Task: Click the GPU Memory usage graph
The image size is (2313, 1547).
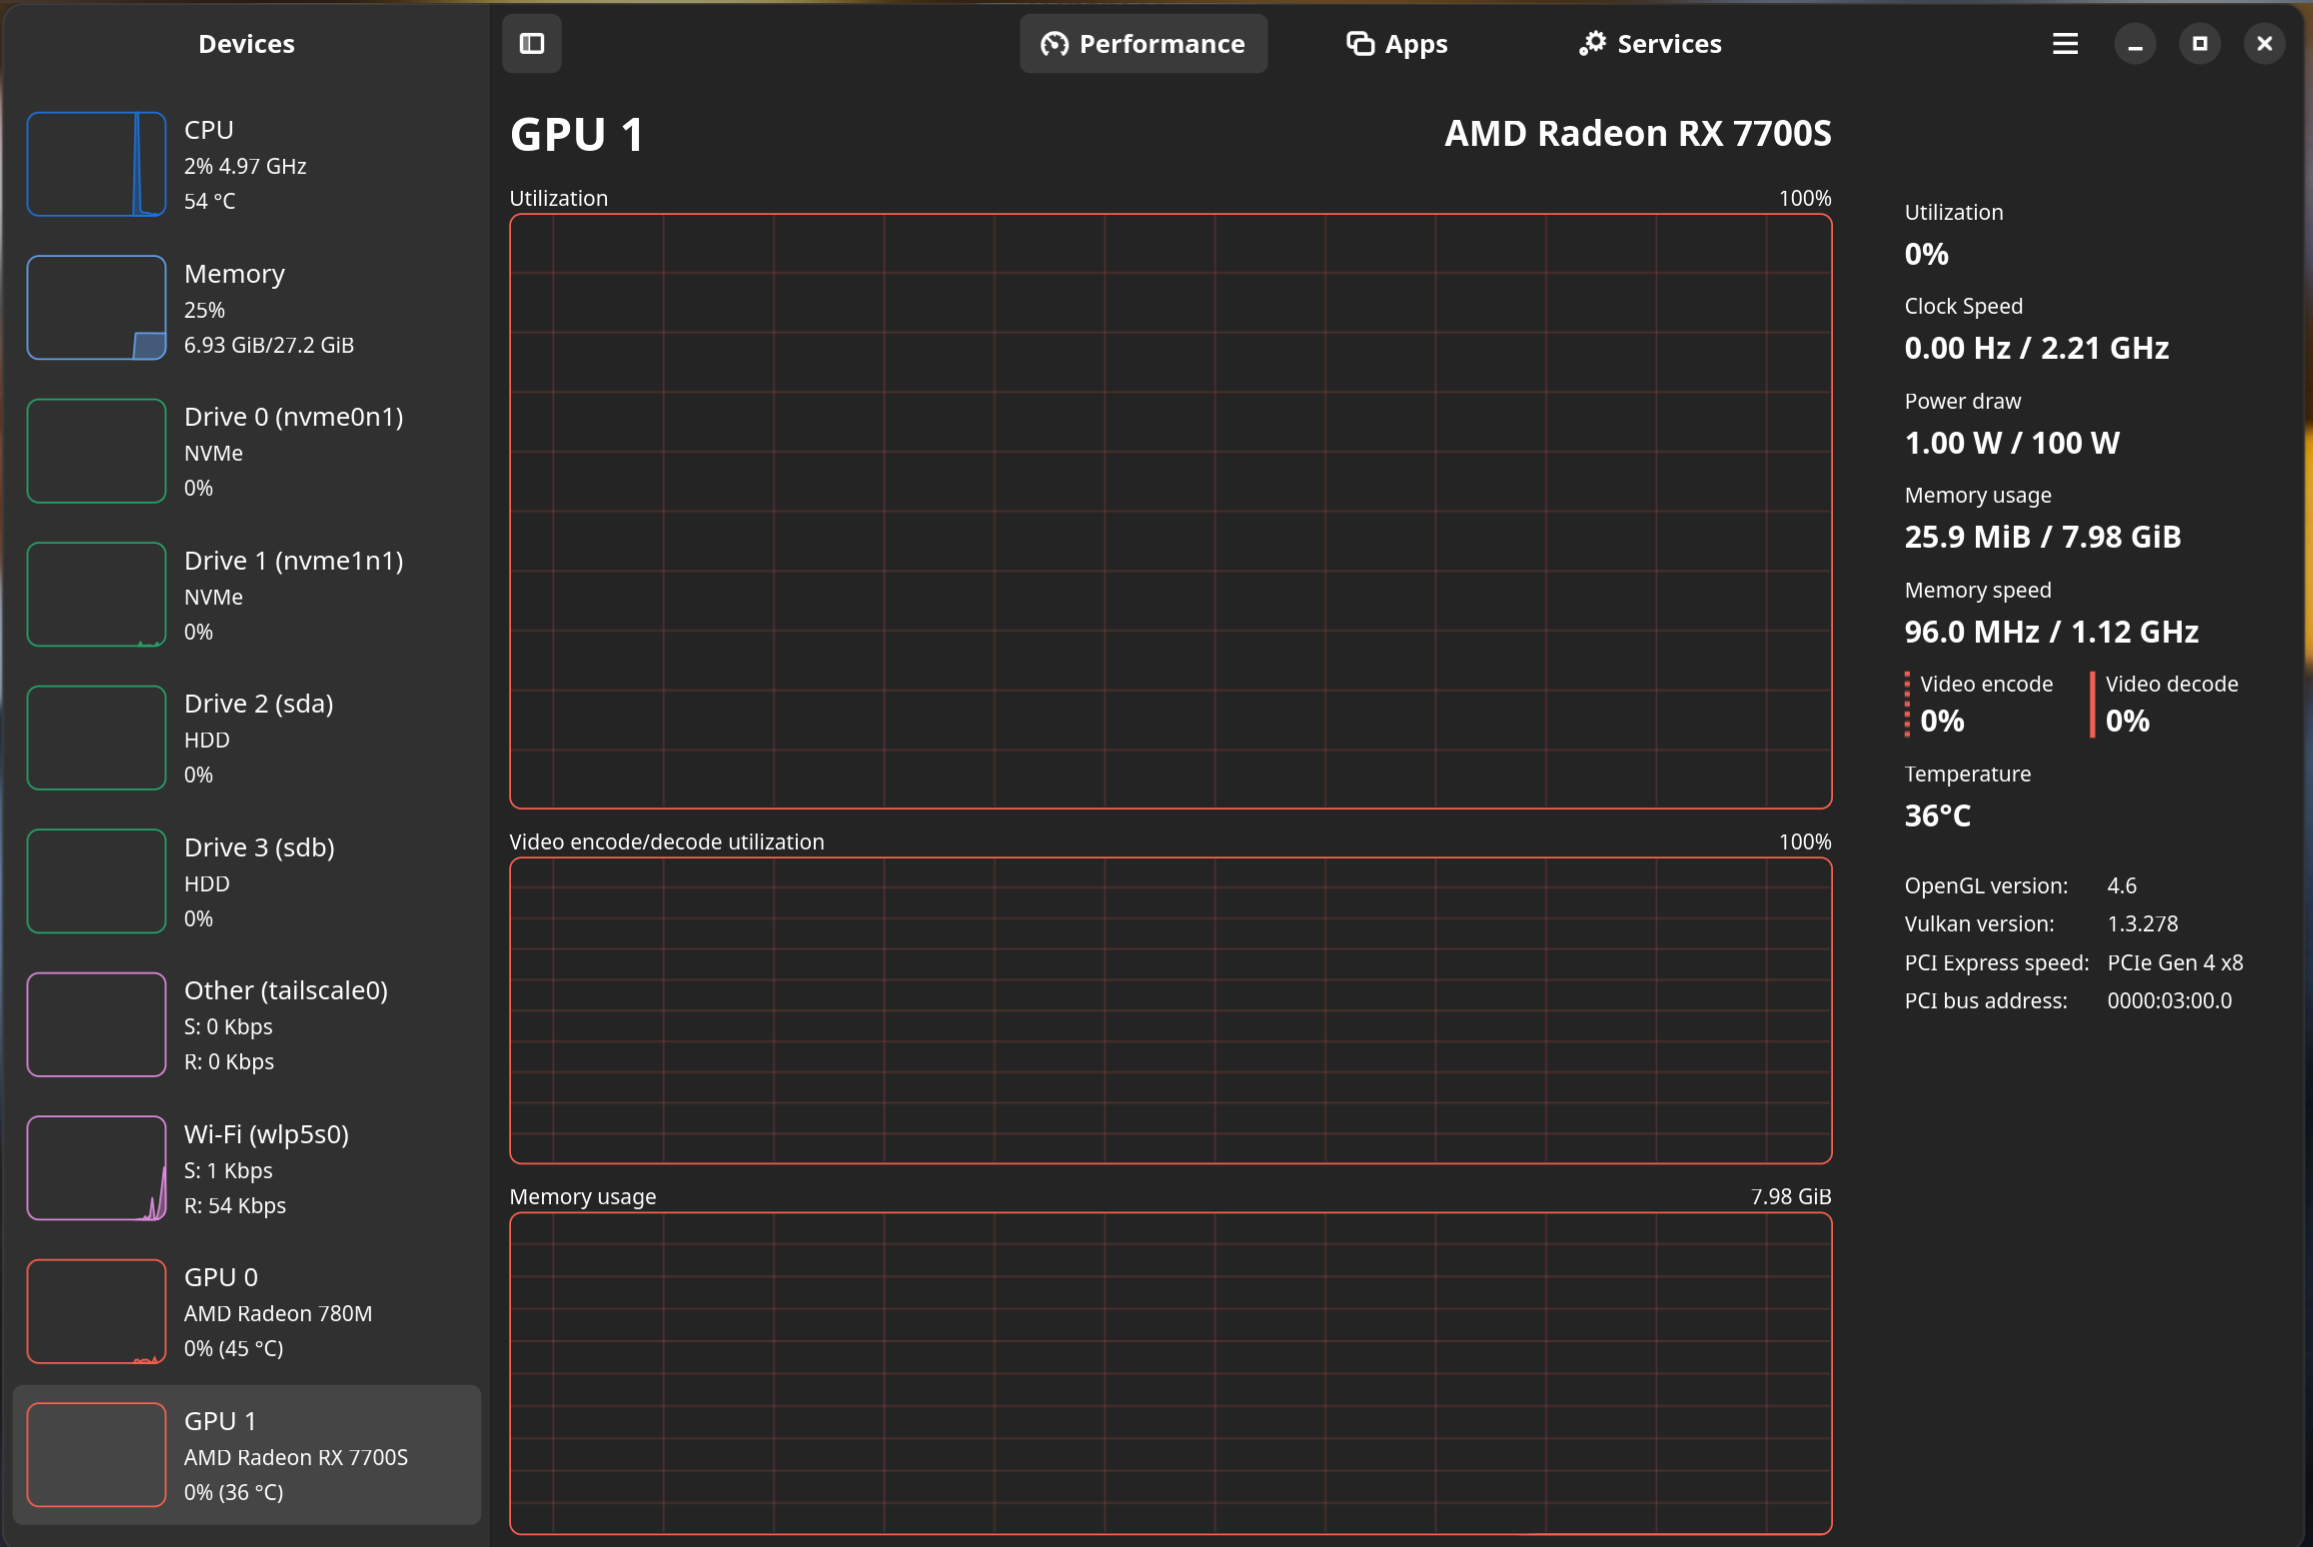Action: coord(1170,1372)
